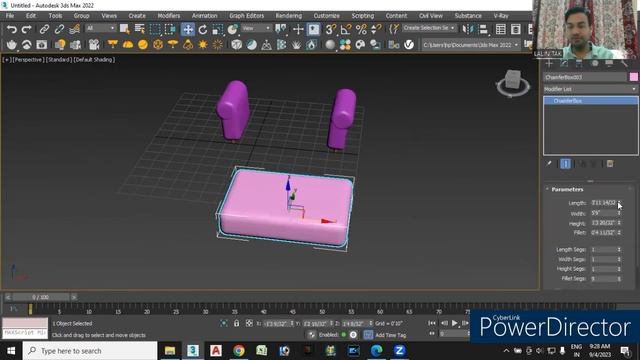Click the Select and Place tool
Screen dimensions: 640x360
click(233, 29)
